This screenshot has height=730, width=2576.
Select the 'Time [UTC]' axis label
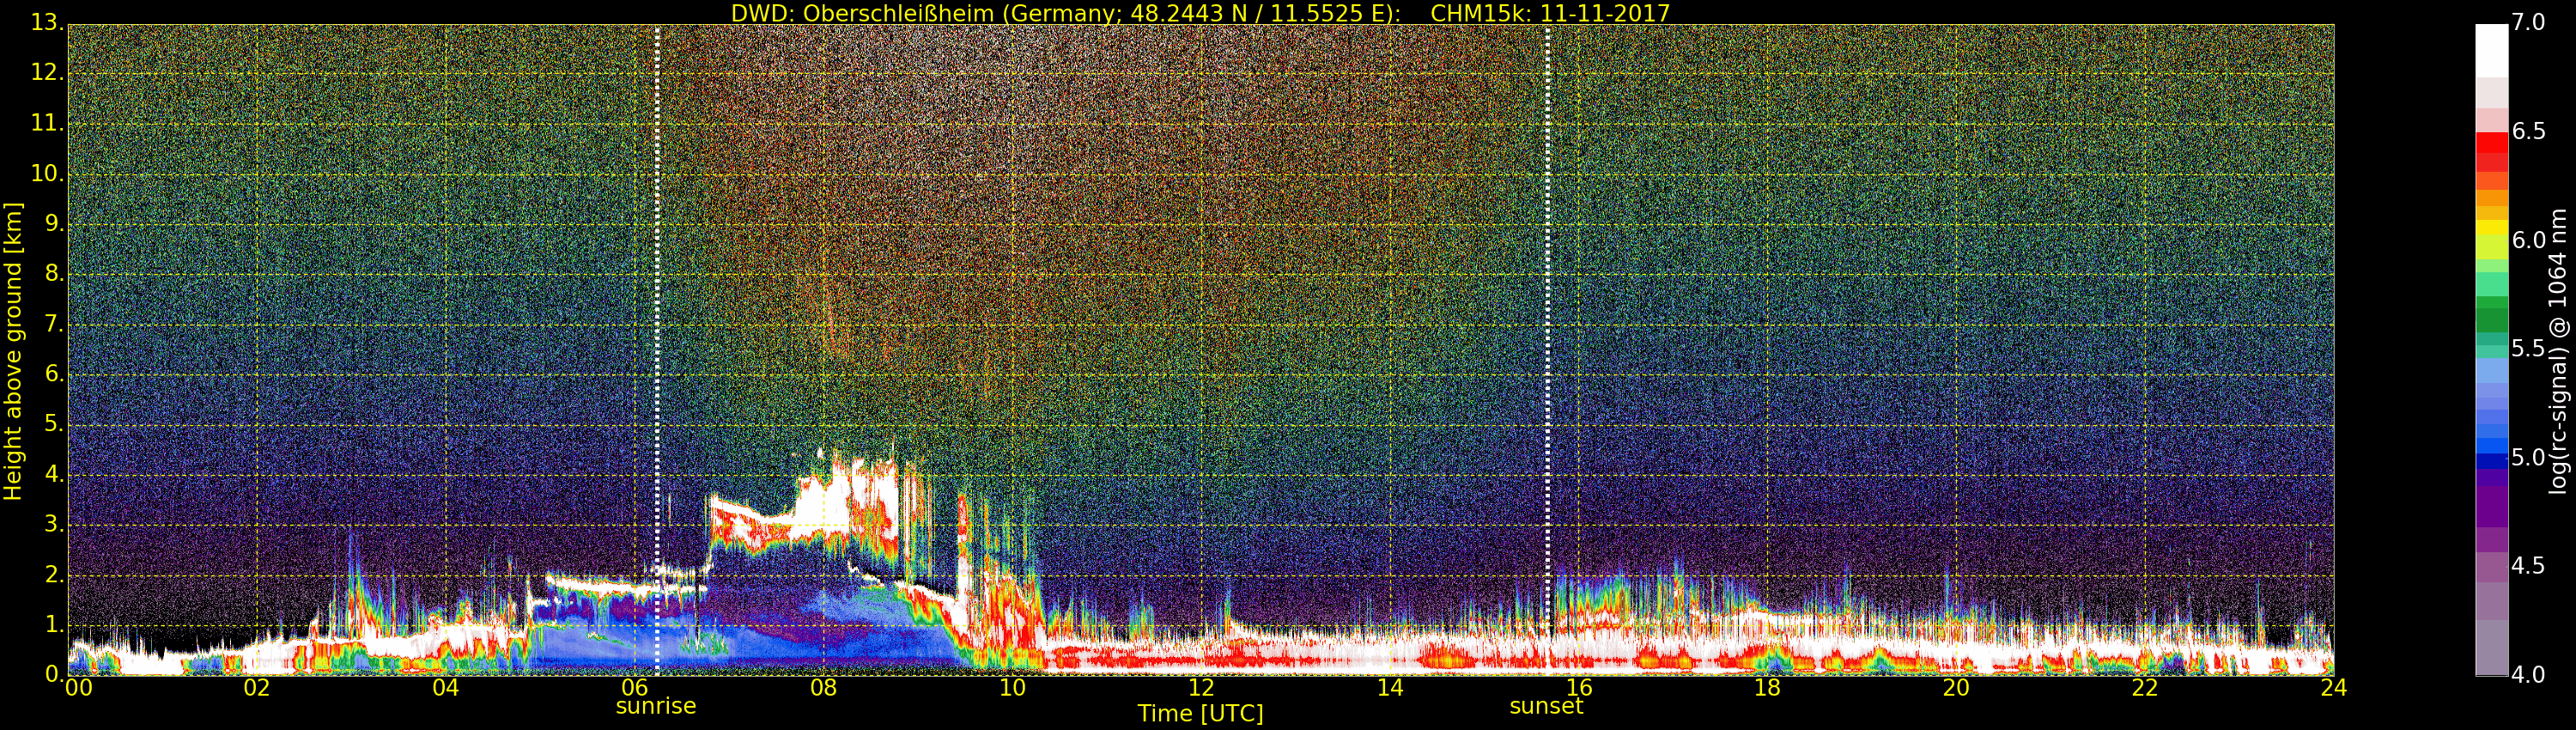pyautogui.click(x=1200, y=714)
